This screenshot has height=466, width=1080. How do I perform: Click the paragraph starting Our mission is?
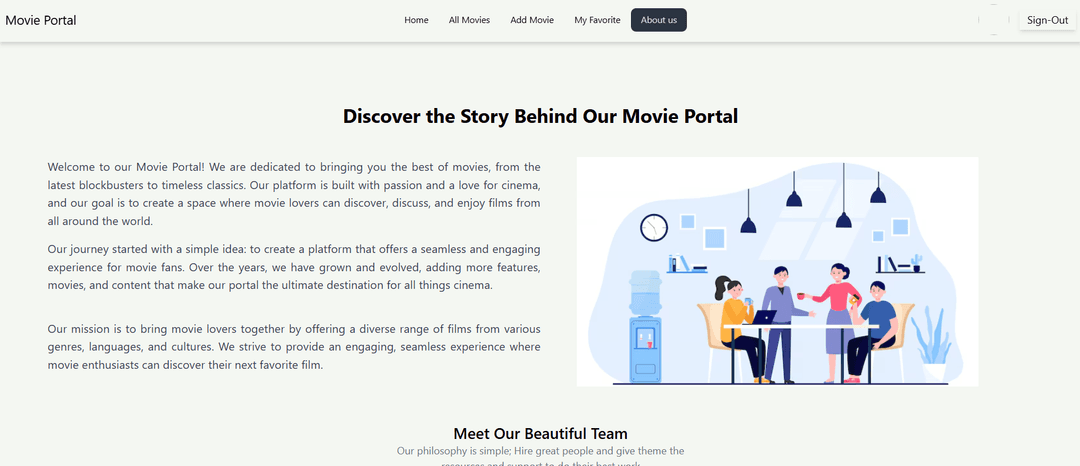[294, 347]
